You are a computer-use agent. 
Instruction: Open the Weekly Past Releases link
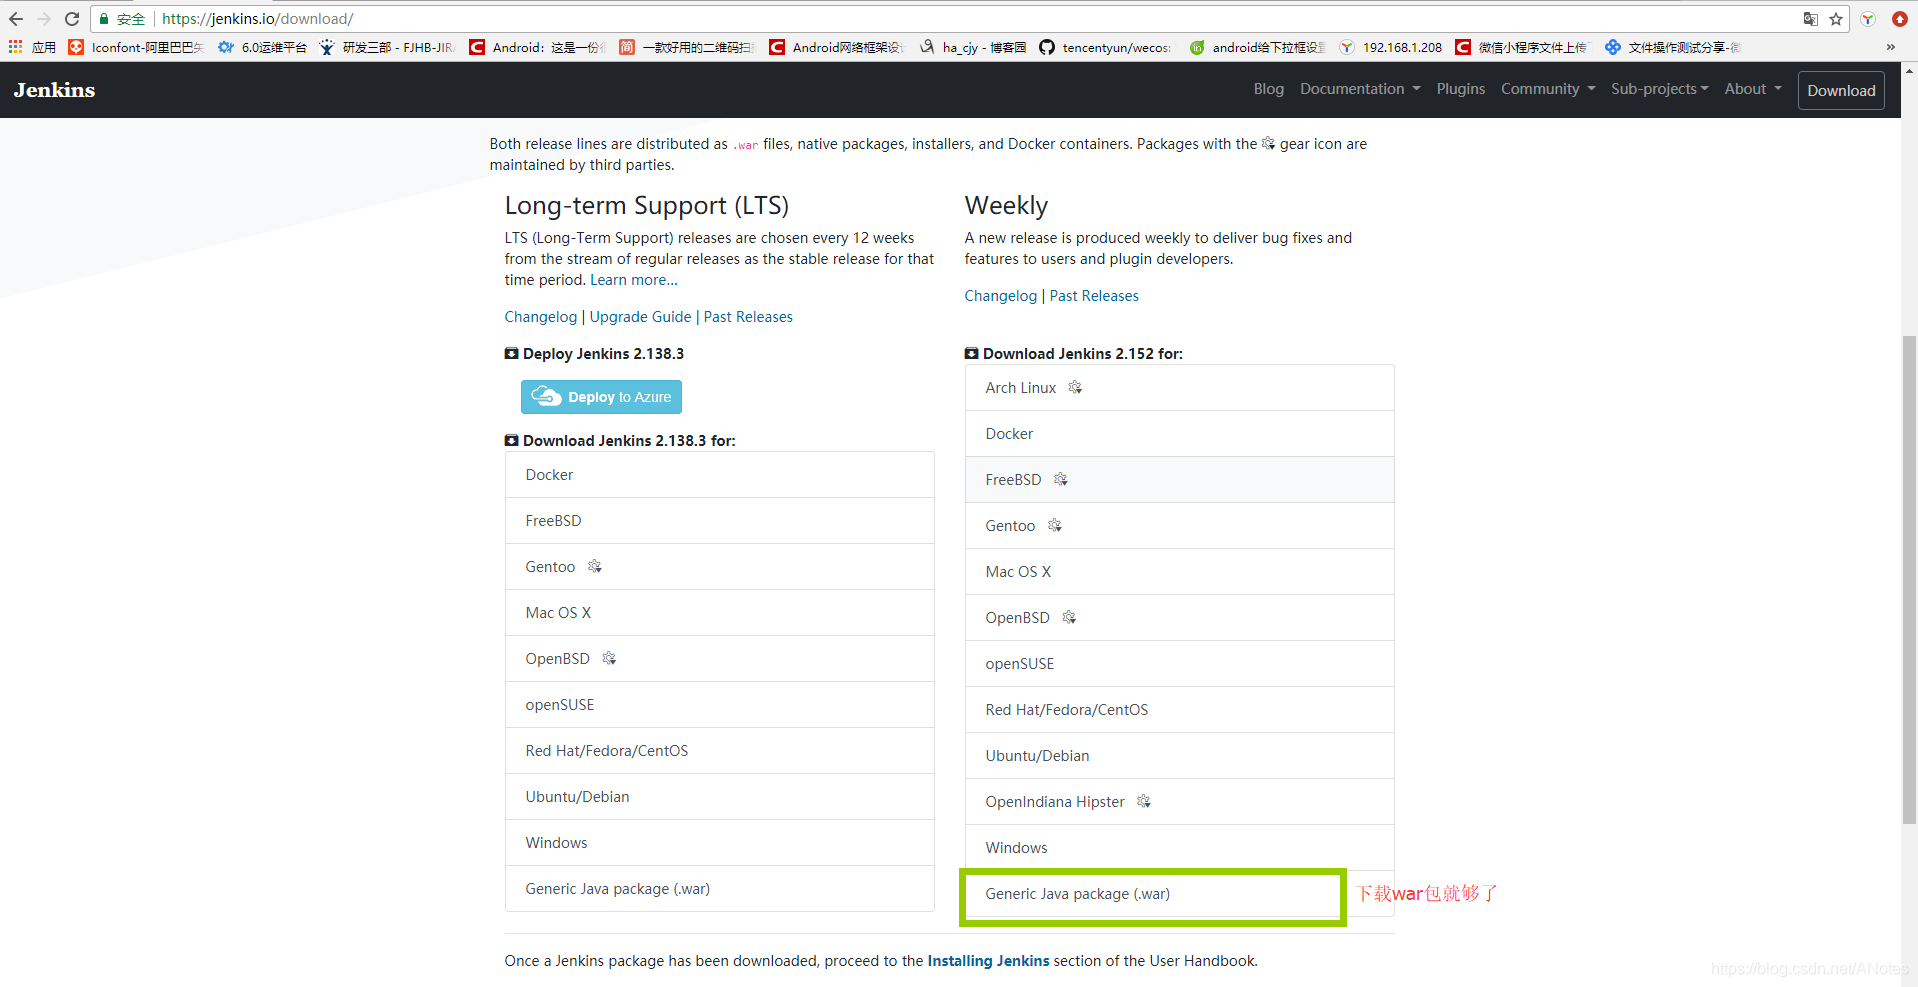point(1094,296)
